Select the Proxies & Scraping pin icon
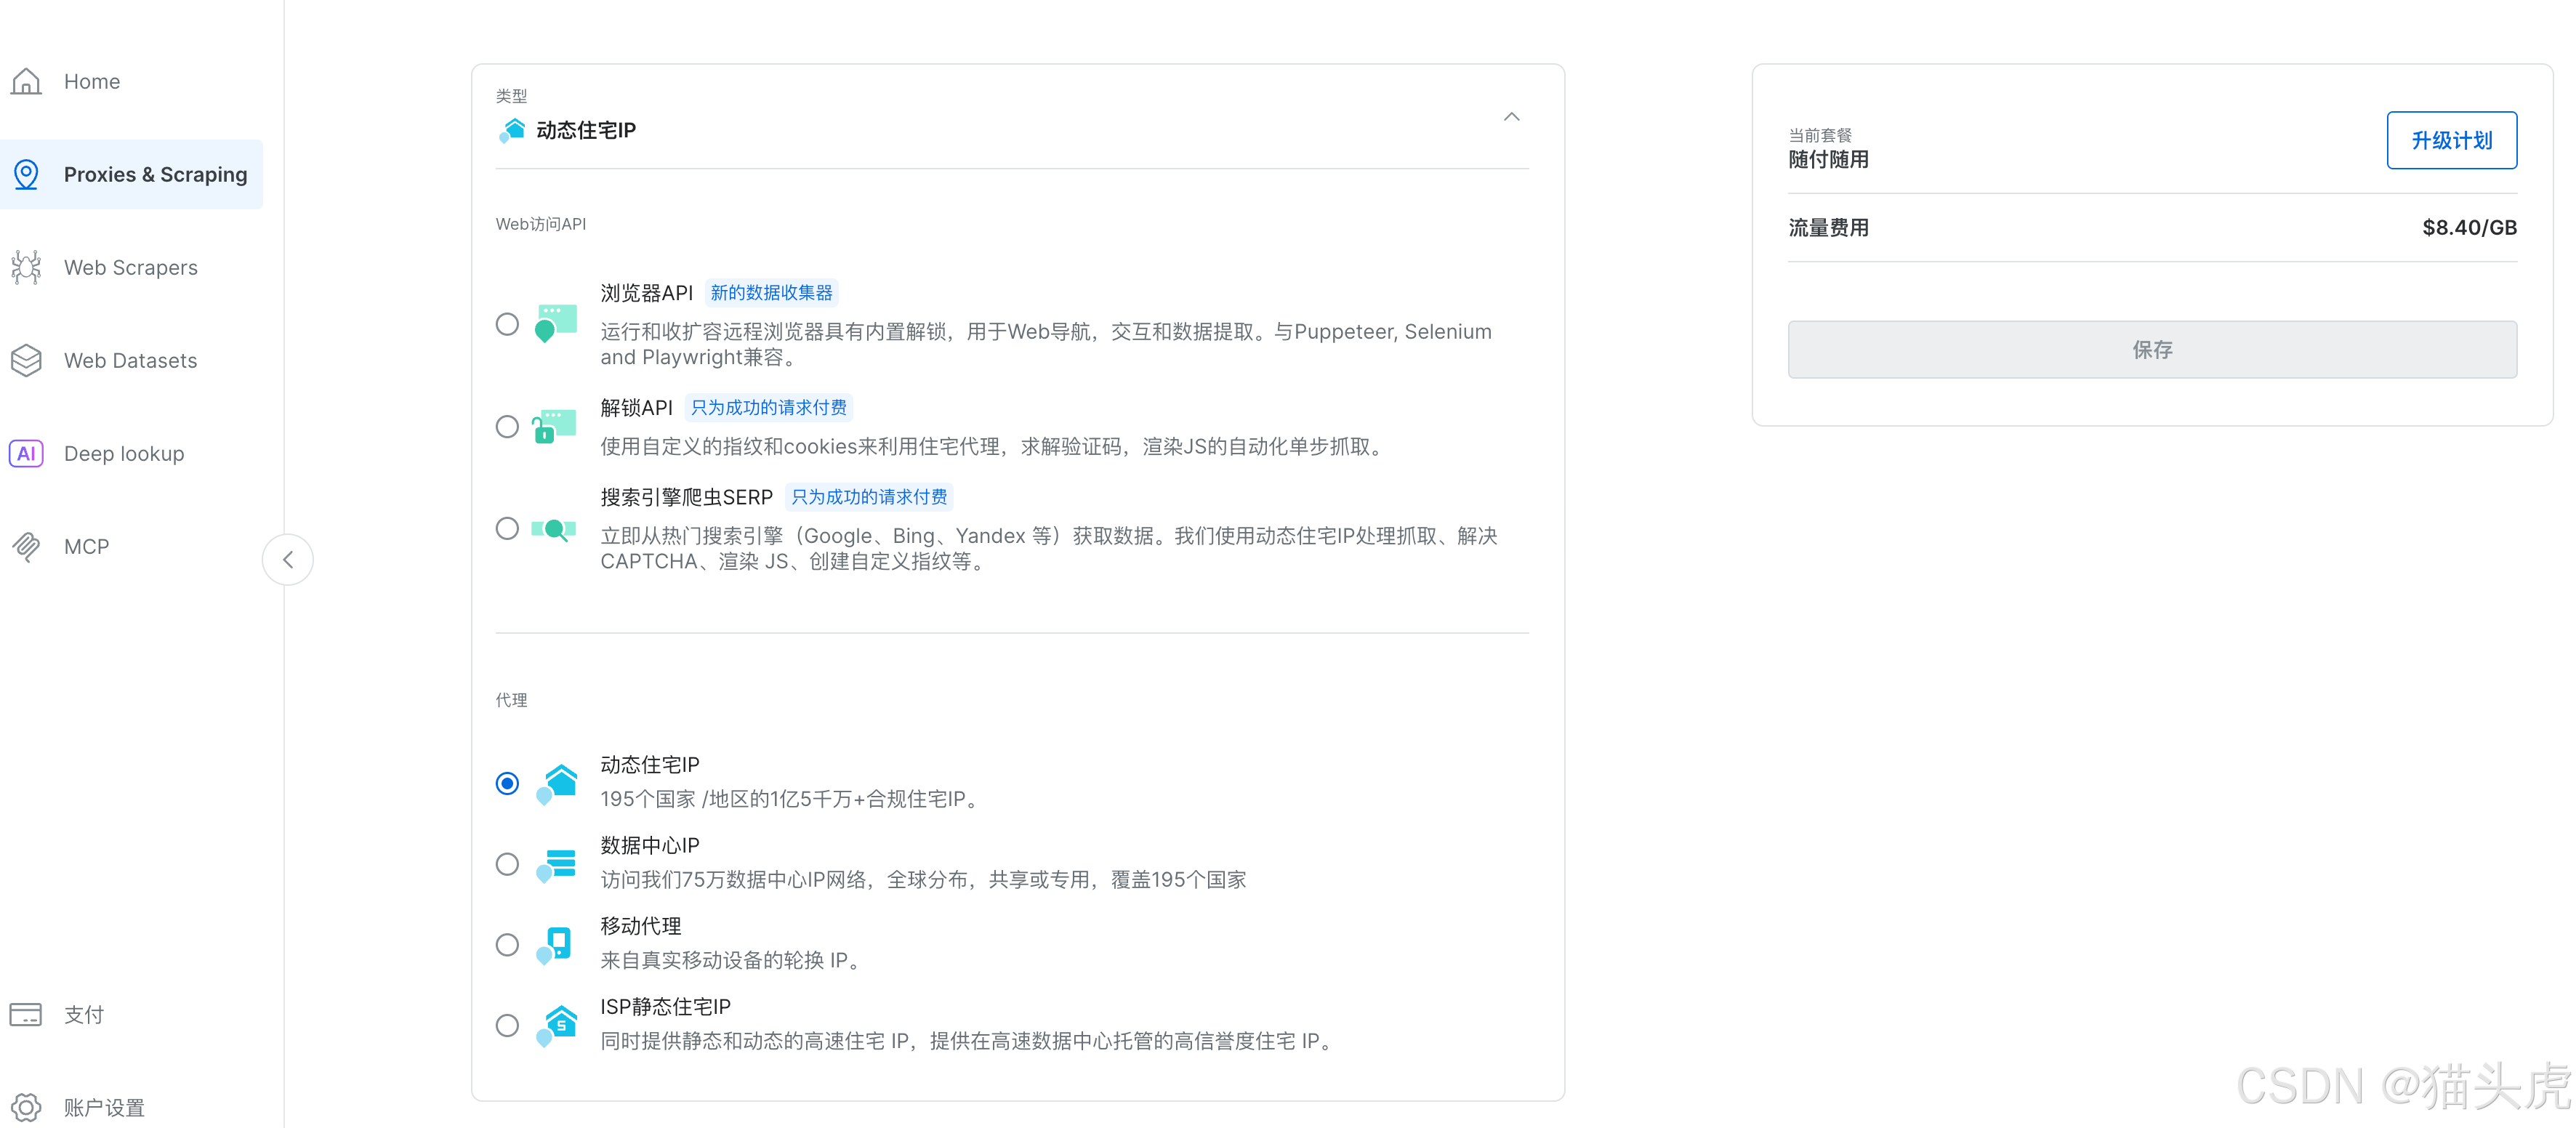 point(26,174)
